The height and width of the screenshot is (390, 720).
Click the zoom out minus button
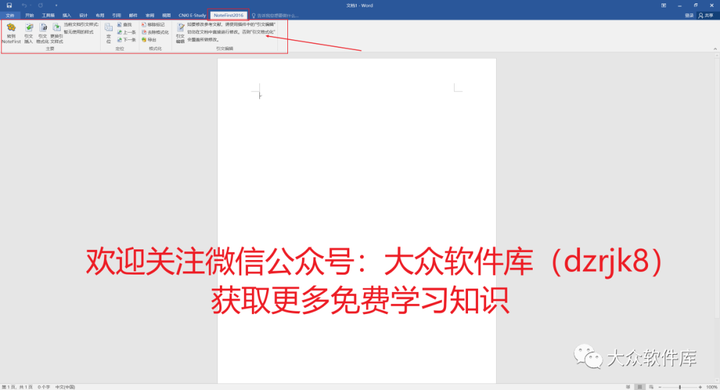(660, 387)
